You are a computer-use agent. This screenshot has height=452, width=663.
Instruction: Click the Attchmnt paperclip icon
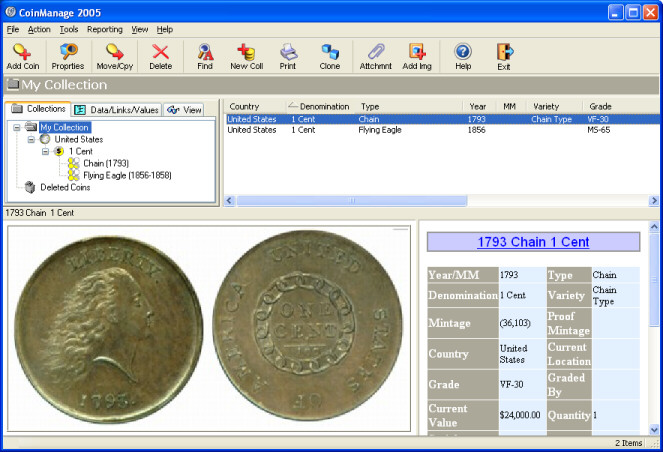click(375, 56)
